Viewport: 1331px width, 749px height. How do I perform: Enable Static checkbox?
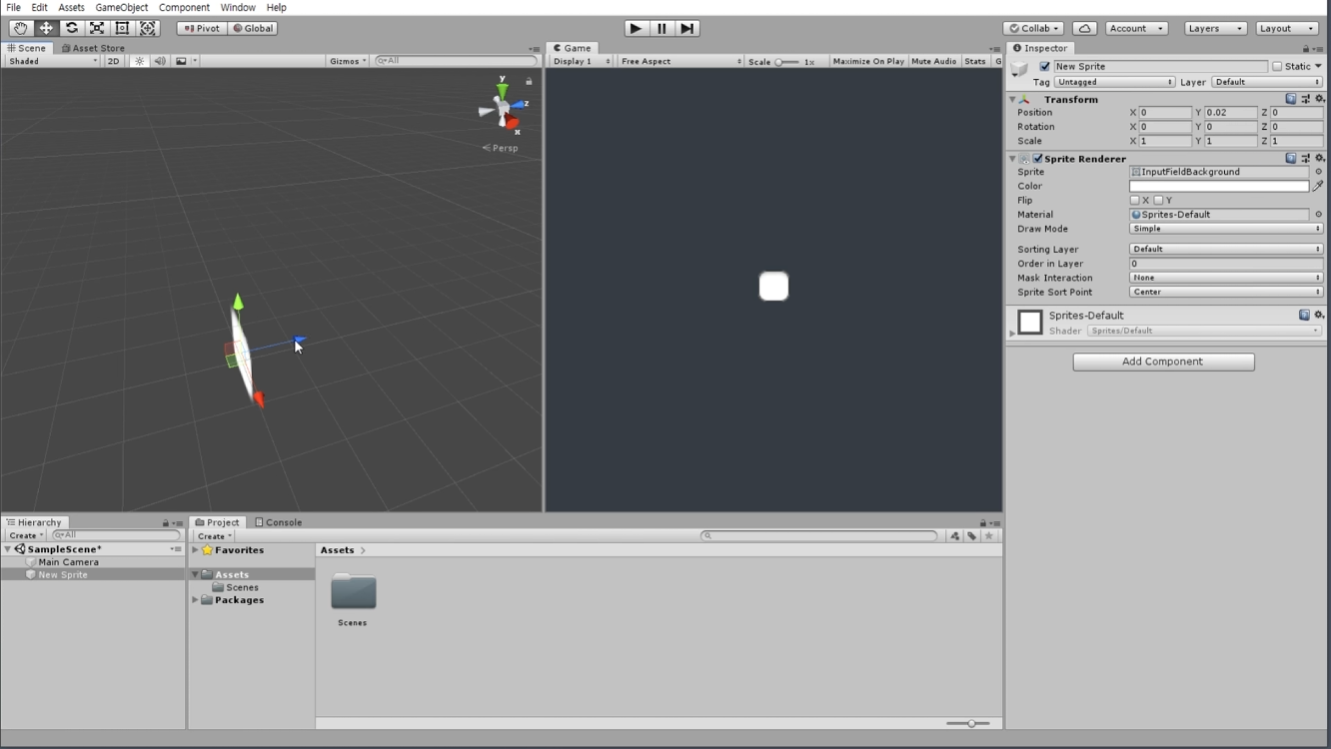[x=1277, y=66]
